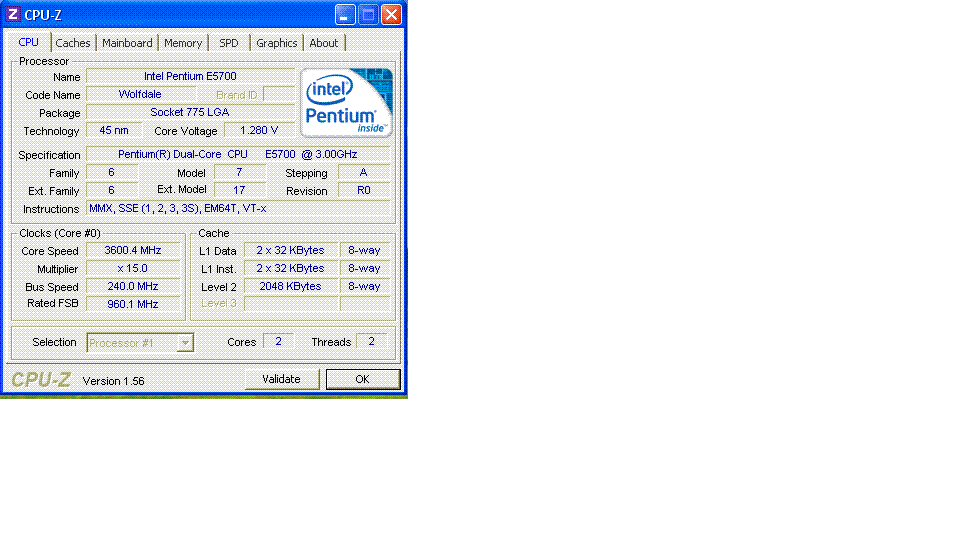This screenshot has height=540, width=960.
Task: Click the L1 Data 8-way associativity value
Action: click(x=365, y=250)
